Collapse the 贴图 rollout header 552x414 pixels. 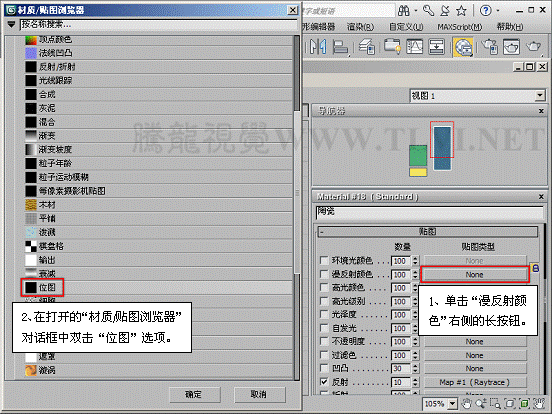pyautogui.click(x=428, y=232)
